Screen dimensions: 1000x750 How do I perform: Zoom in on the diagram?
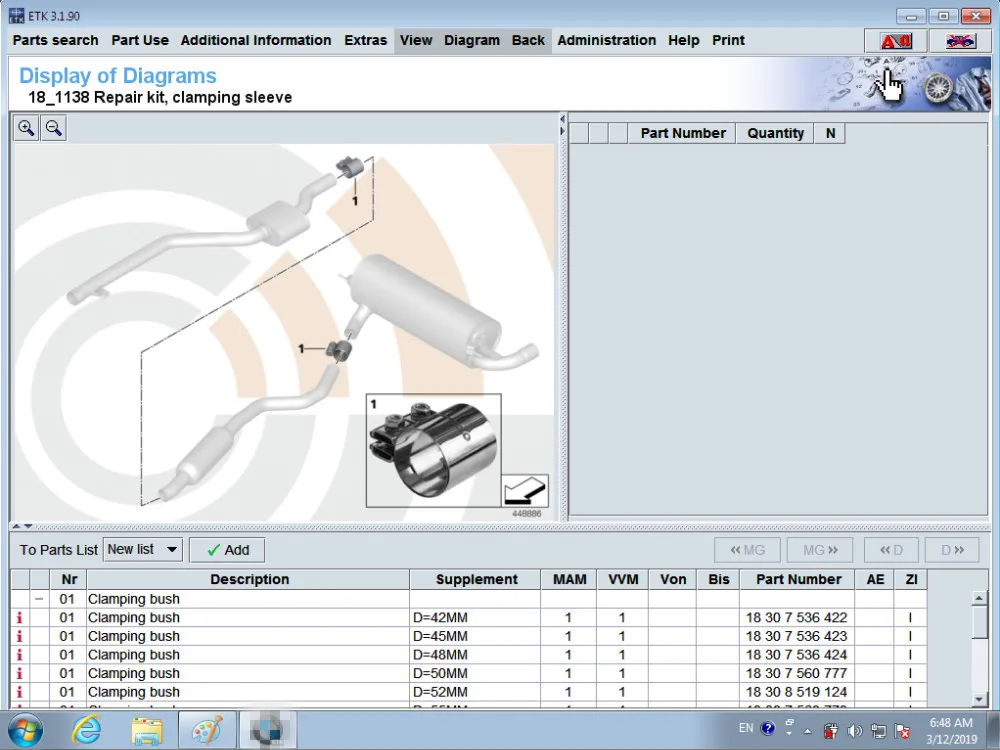pos(26,128)
